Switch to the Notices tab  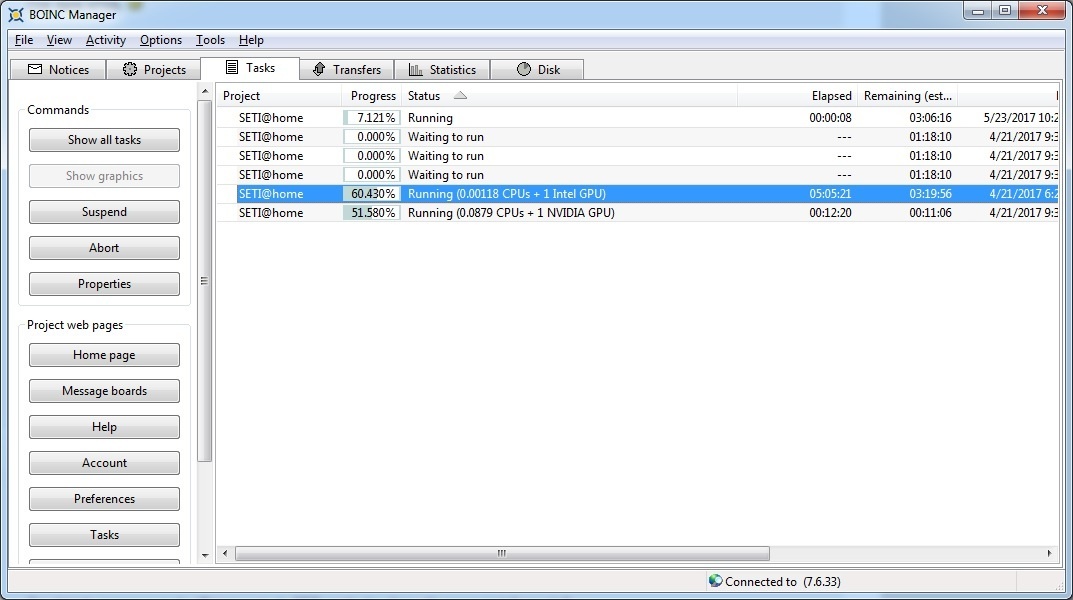[58, 70]
